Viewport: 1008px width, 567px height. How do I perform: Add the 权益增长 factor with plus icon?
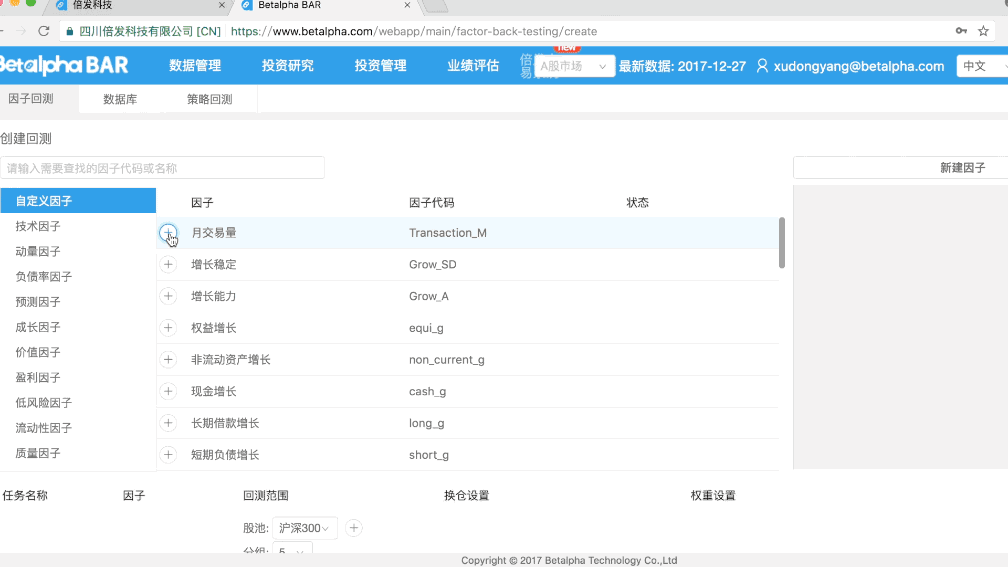(168, 328)
